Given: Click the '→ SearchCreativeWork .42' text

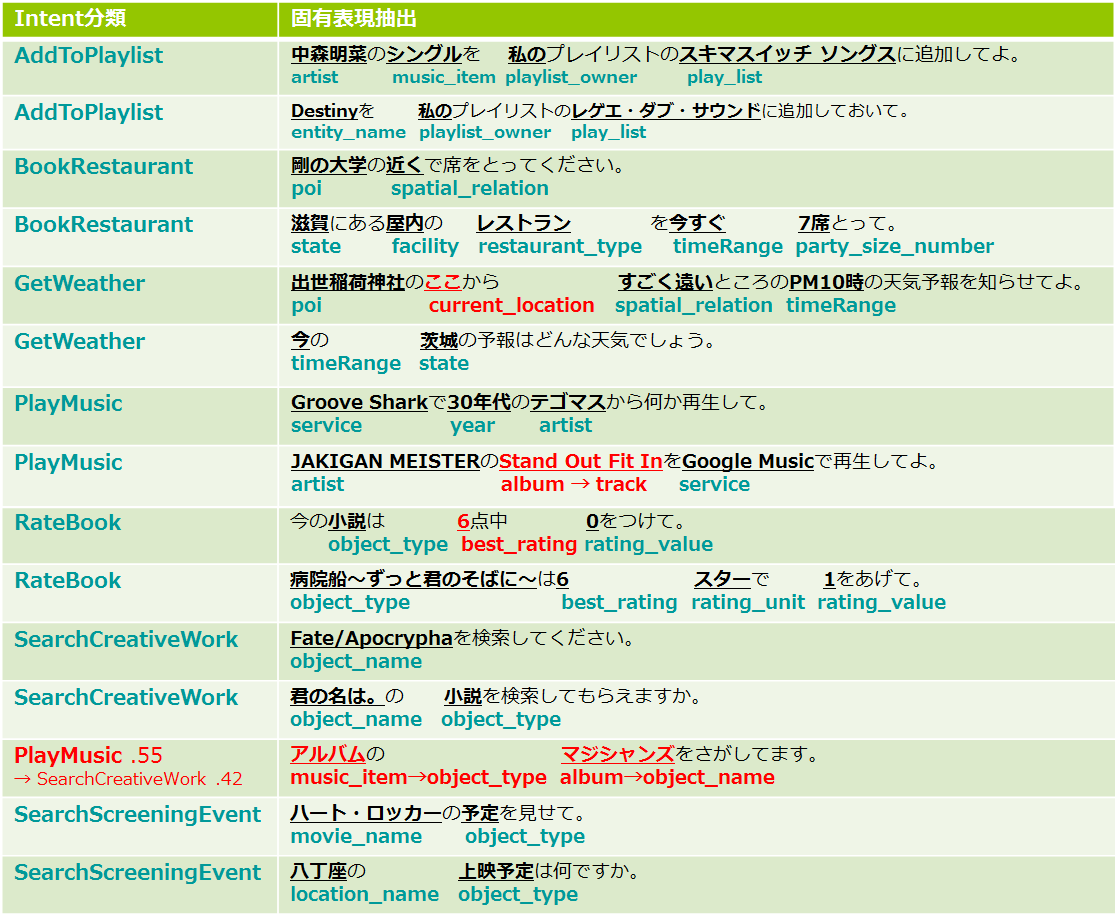Looking at the screenshot, I should [x=128, y=779].
